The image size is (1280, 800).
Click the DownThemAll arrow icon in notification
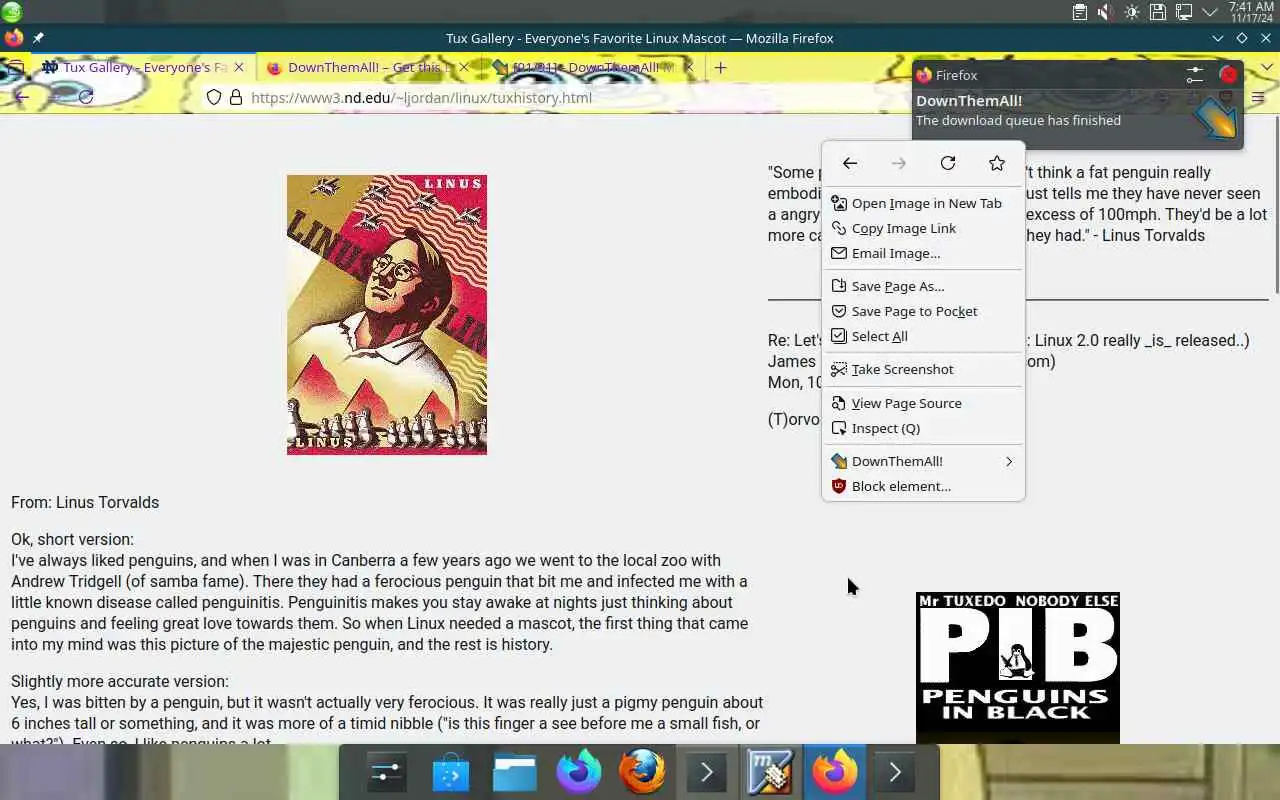click(1216, 118)
